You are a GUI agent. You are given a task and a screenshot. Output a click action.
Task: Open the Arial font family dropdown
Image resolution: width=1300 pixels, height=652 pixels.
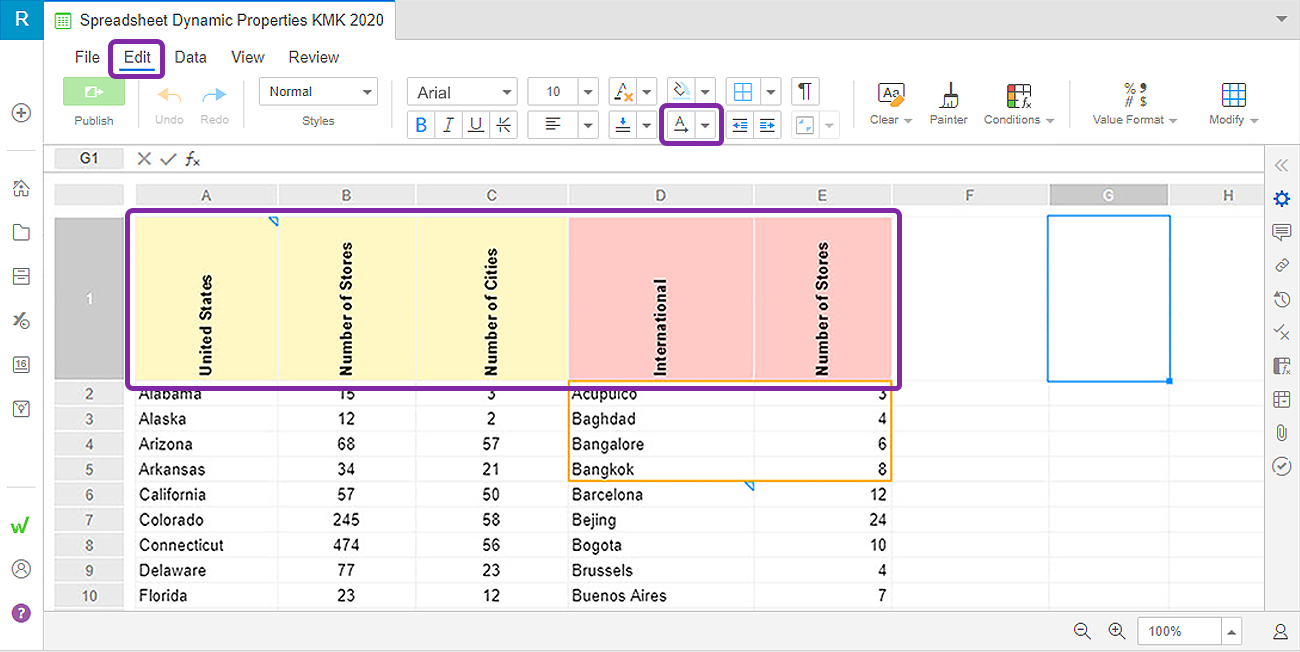[x=462, y=92]
